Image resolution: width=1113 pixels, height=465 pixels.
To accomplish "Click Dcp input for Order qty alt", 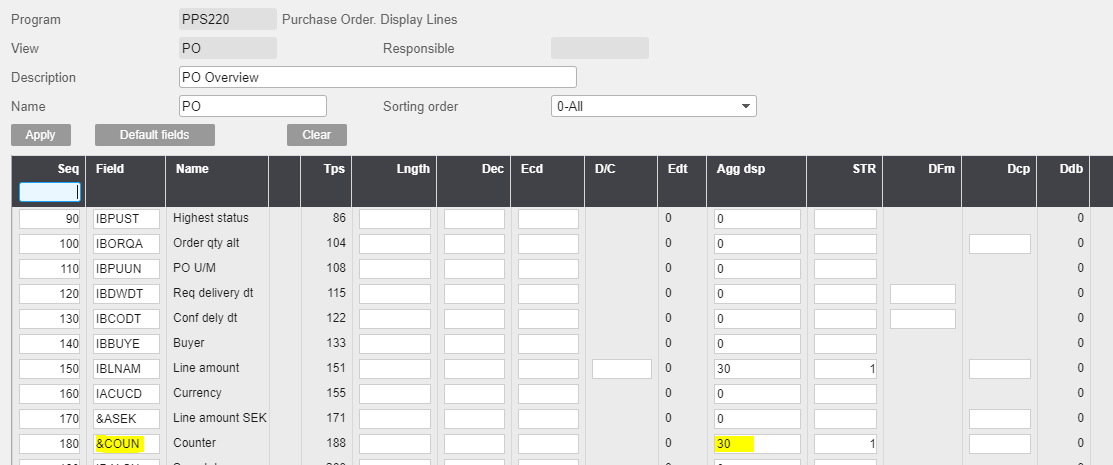I will [x=999, y=243].
